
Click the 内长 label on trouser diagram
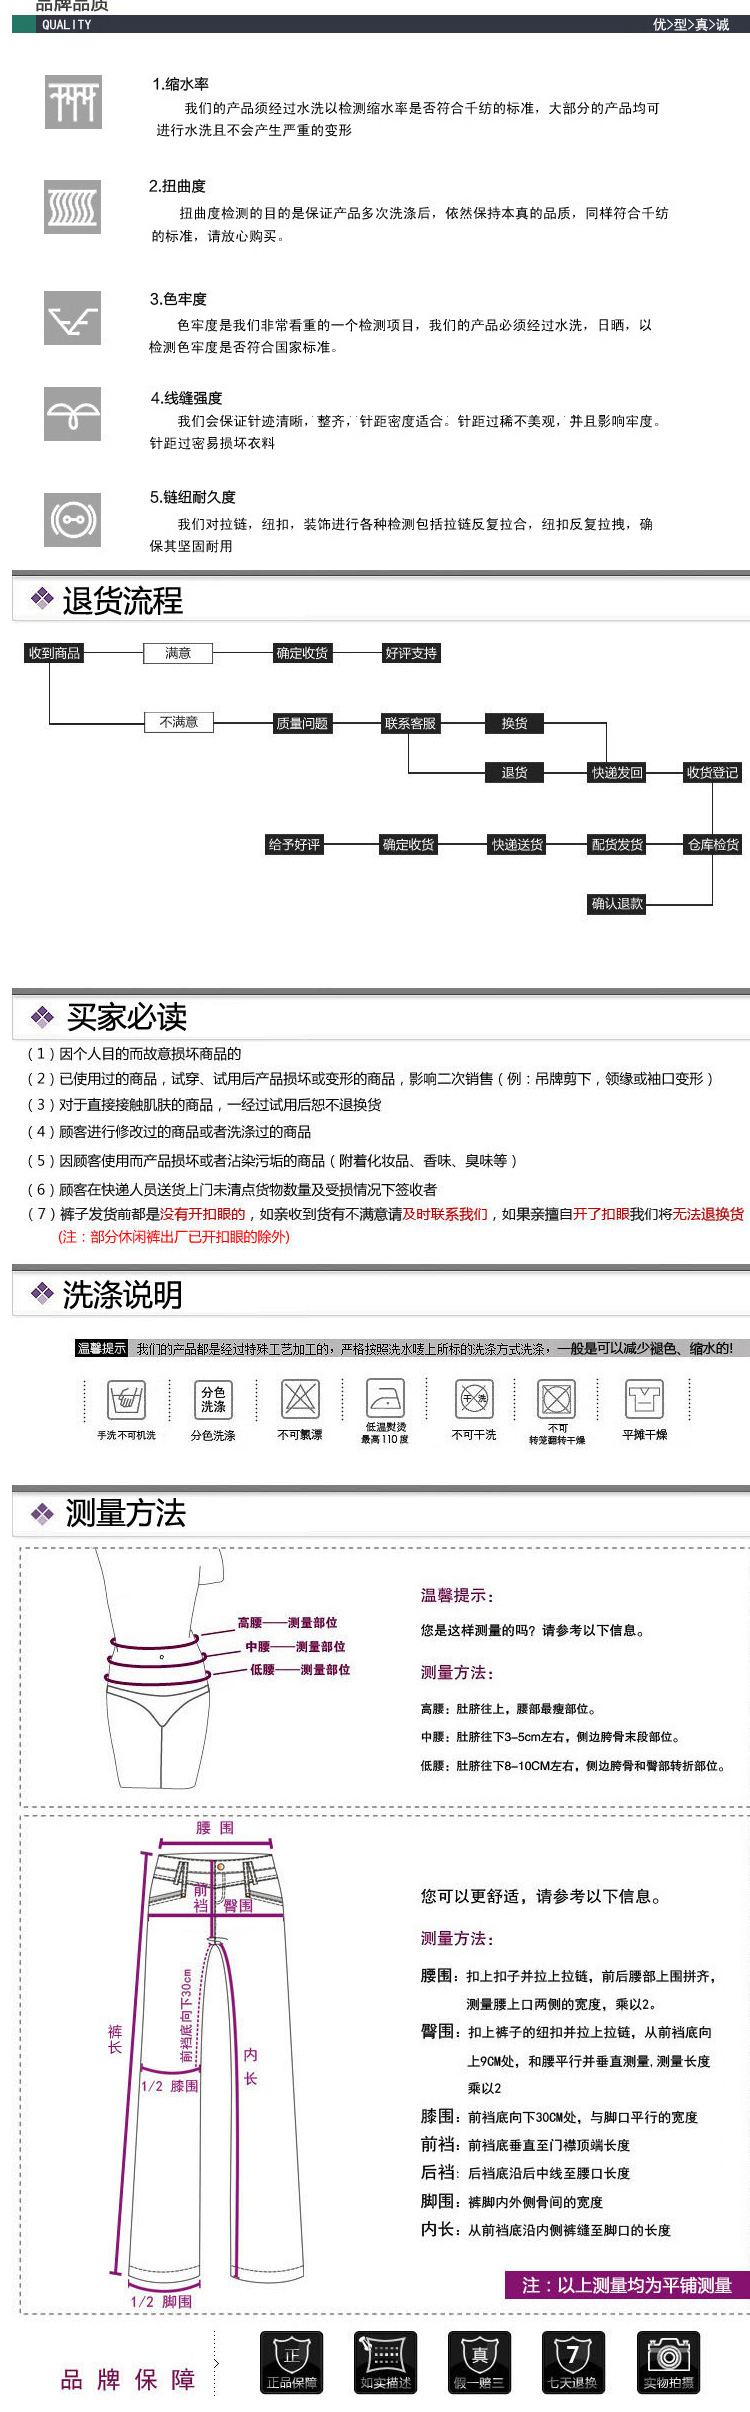pos(250,2066)
